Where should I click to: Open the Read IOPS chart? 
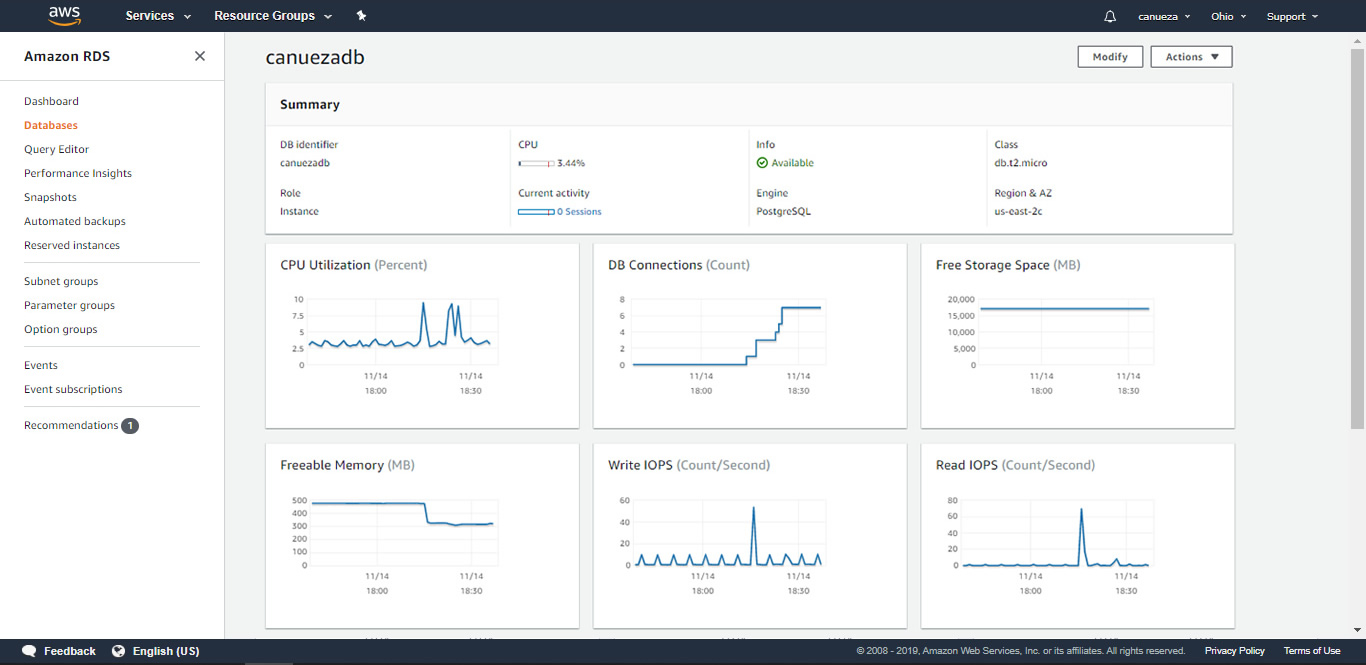[1078, 535]
